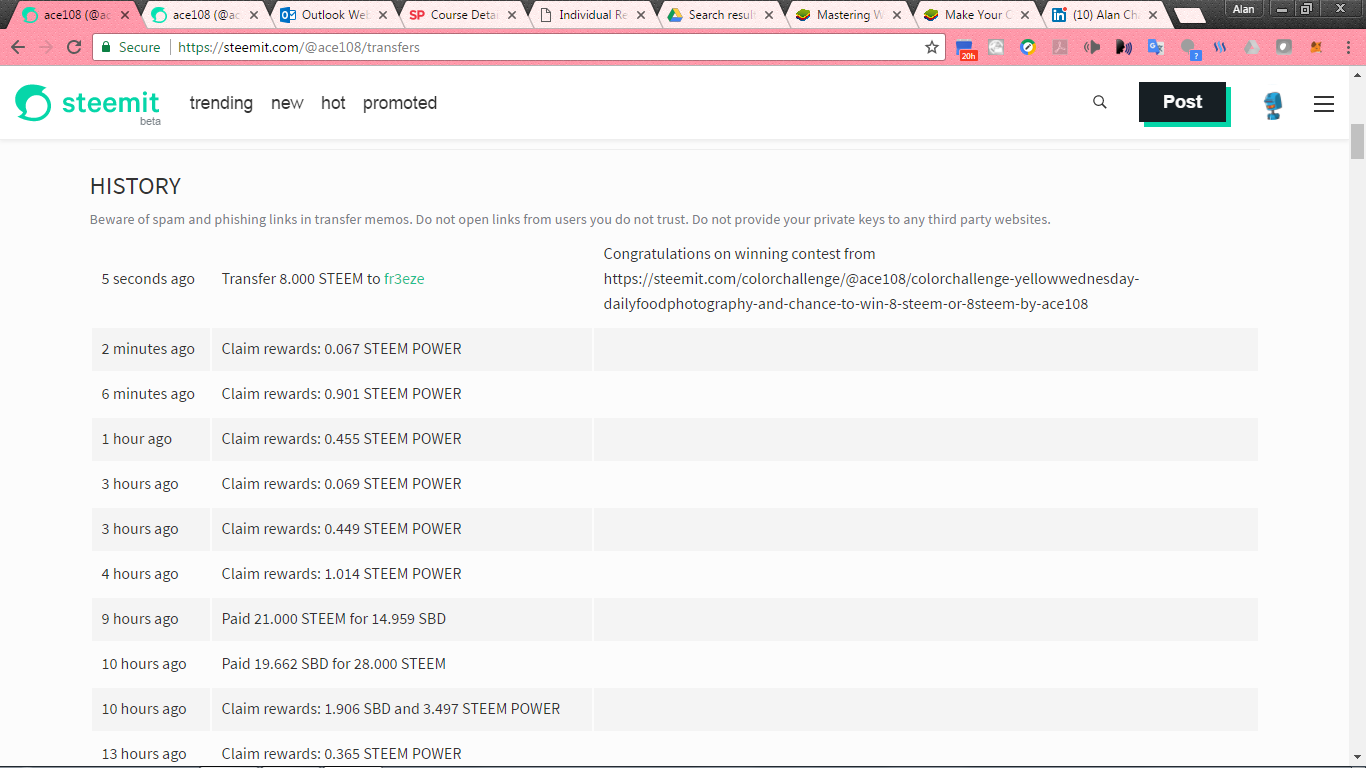Screen dimensions: 1366x768
Task: Click 'Paid 19.662 SBD for 28.000 STEEM'
Action: [334, 664]
